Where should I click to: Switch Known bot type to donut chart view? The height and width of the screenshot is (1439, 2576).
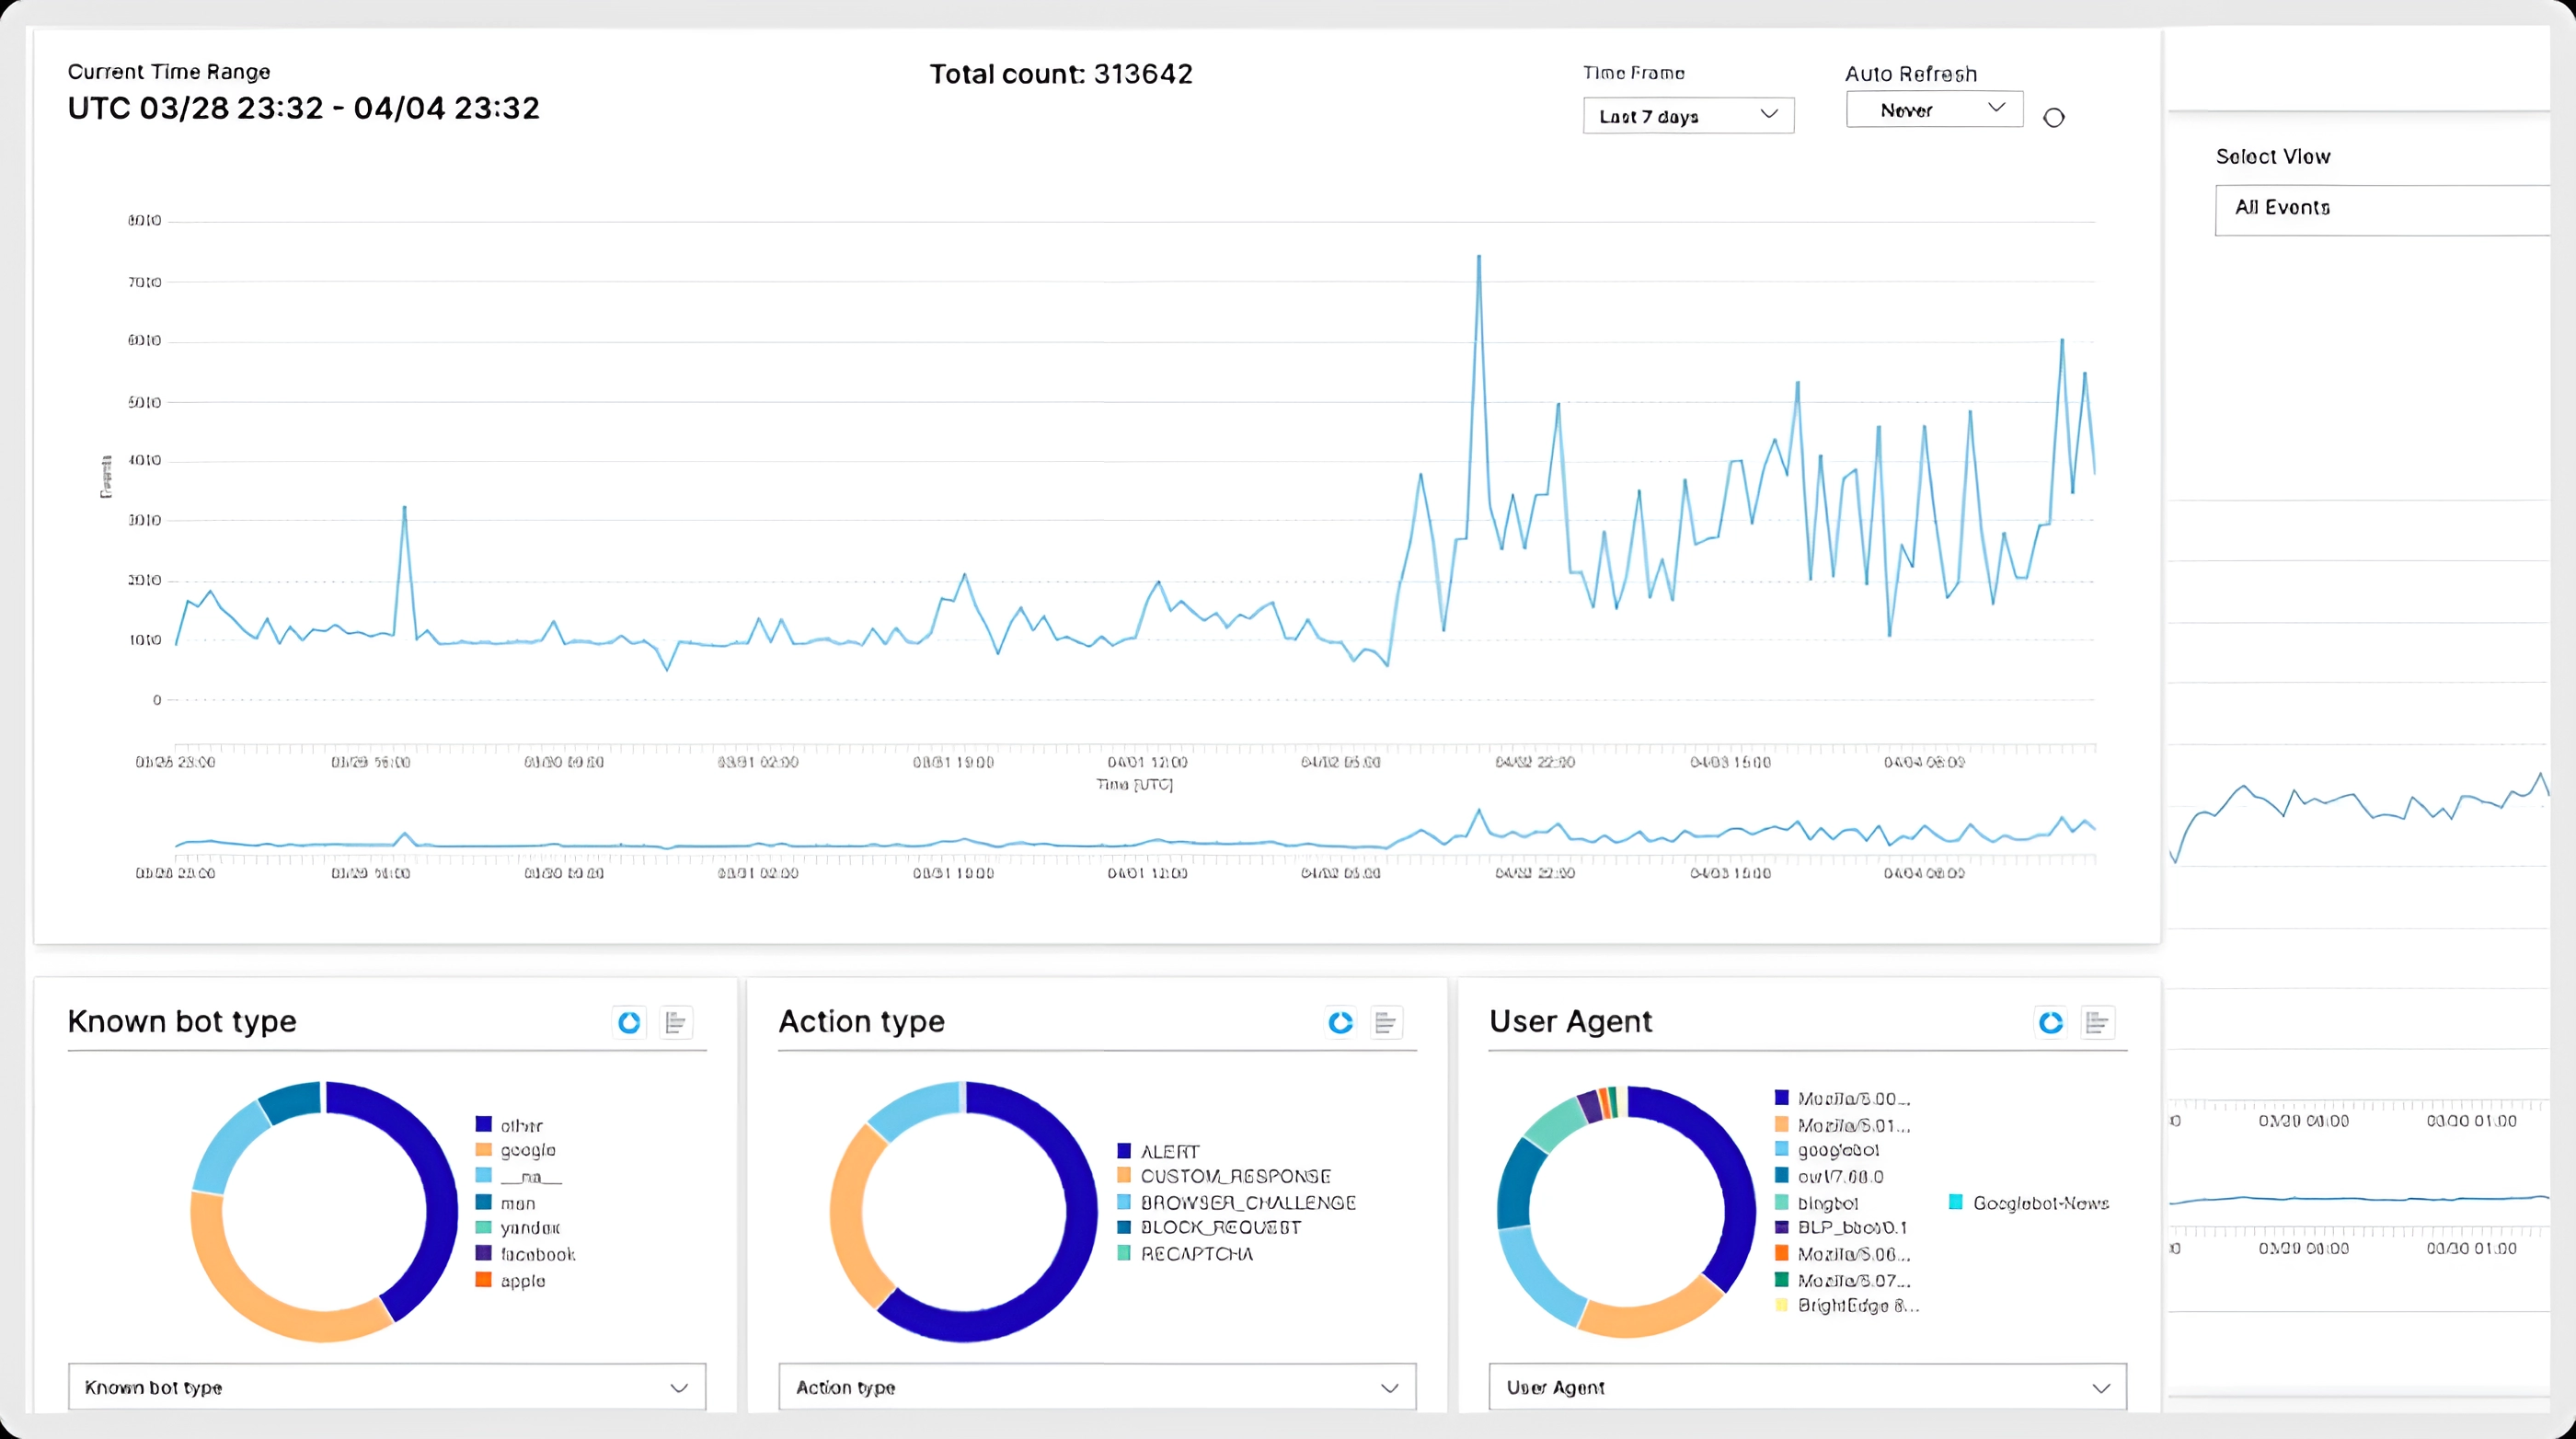click(629, 1022)
